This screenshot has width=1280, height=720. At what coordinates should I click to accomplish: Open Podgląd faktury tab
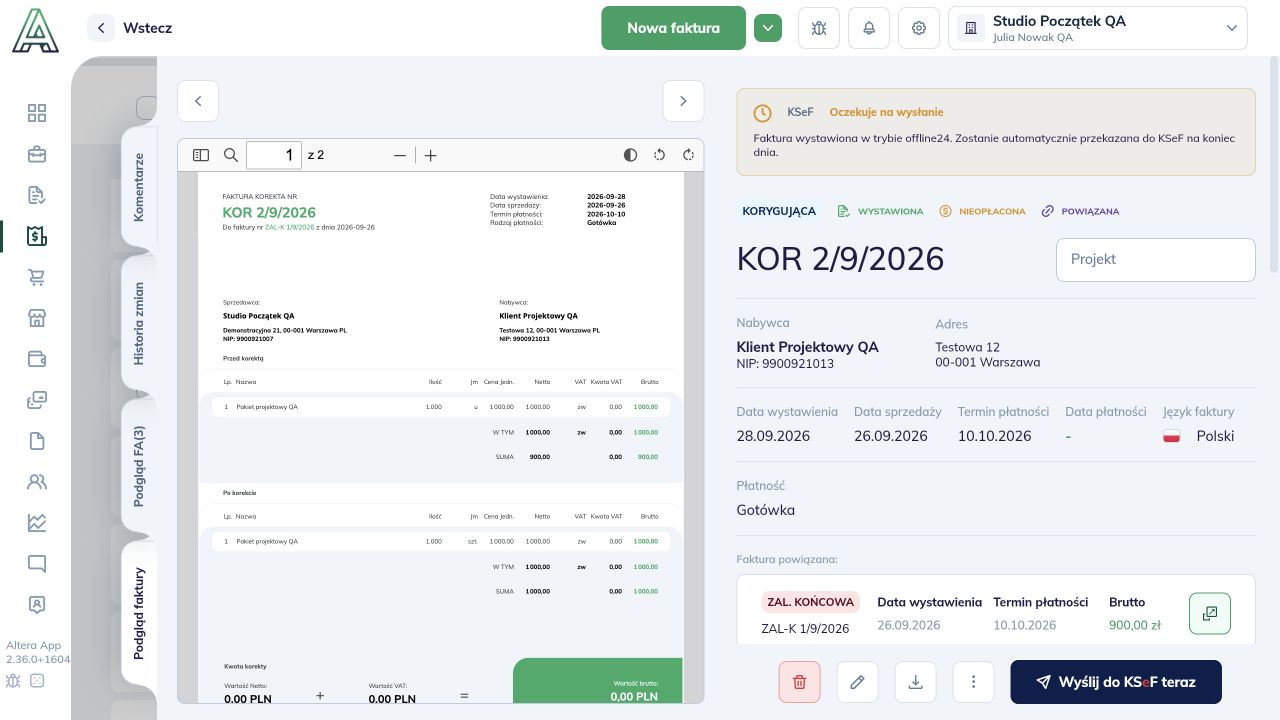[x=139, y=614]
